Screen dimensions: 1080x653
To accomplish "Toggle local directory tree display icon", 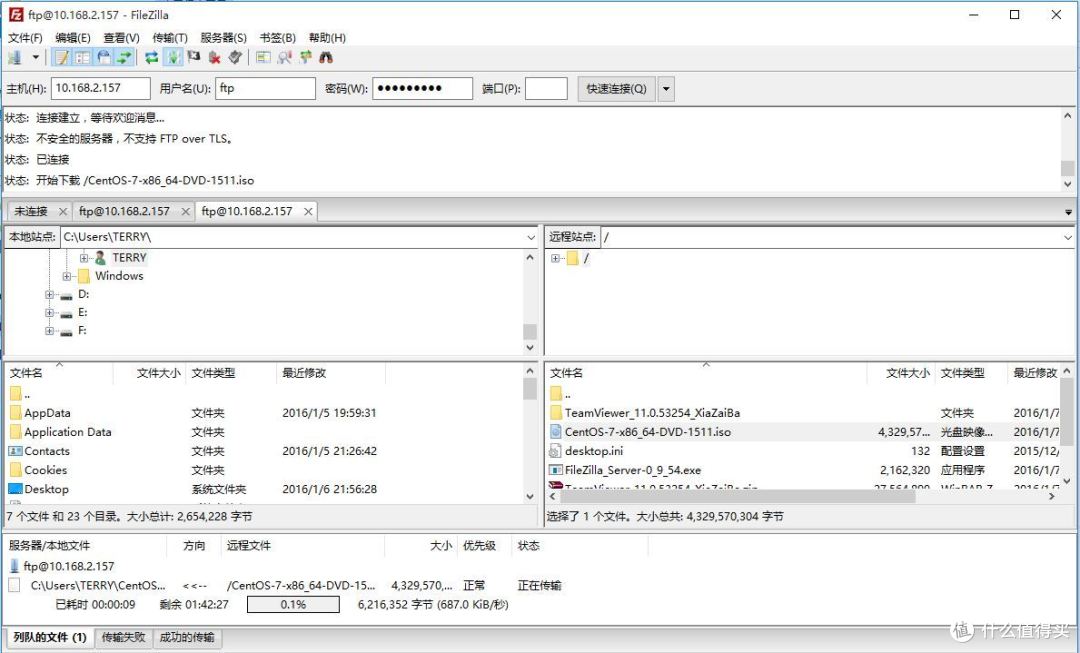I will pos(83,58).
